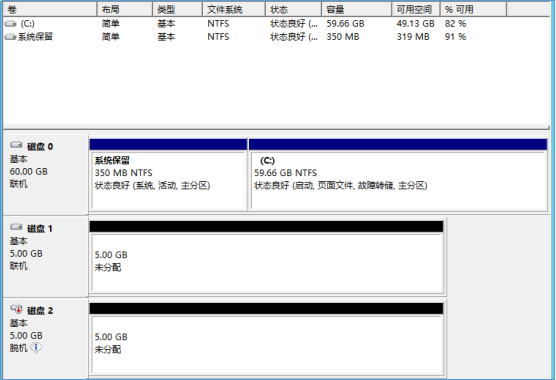
Task: Click the offline 磁盘 2 disk icon
Action: pos(16,309)
